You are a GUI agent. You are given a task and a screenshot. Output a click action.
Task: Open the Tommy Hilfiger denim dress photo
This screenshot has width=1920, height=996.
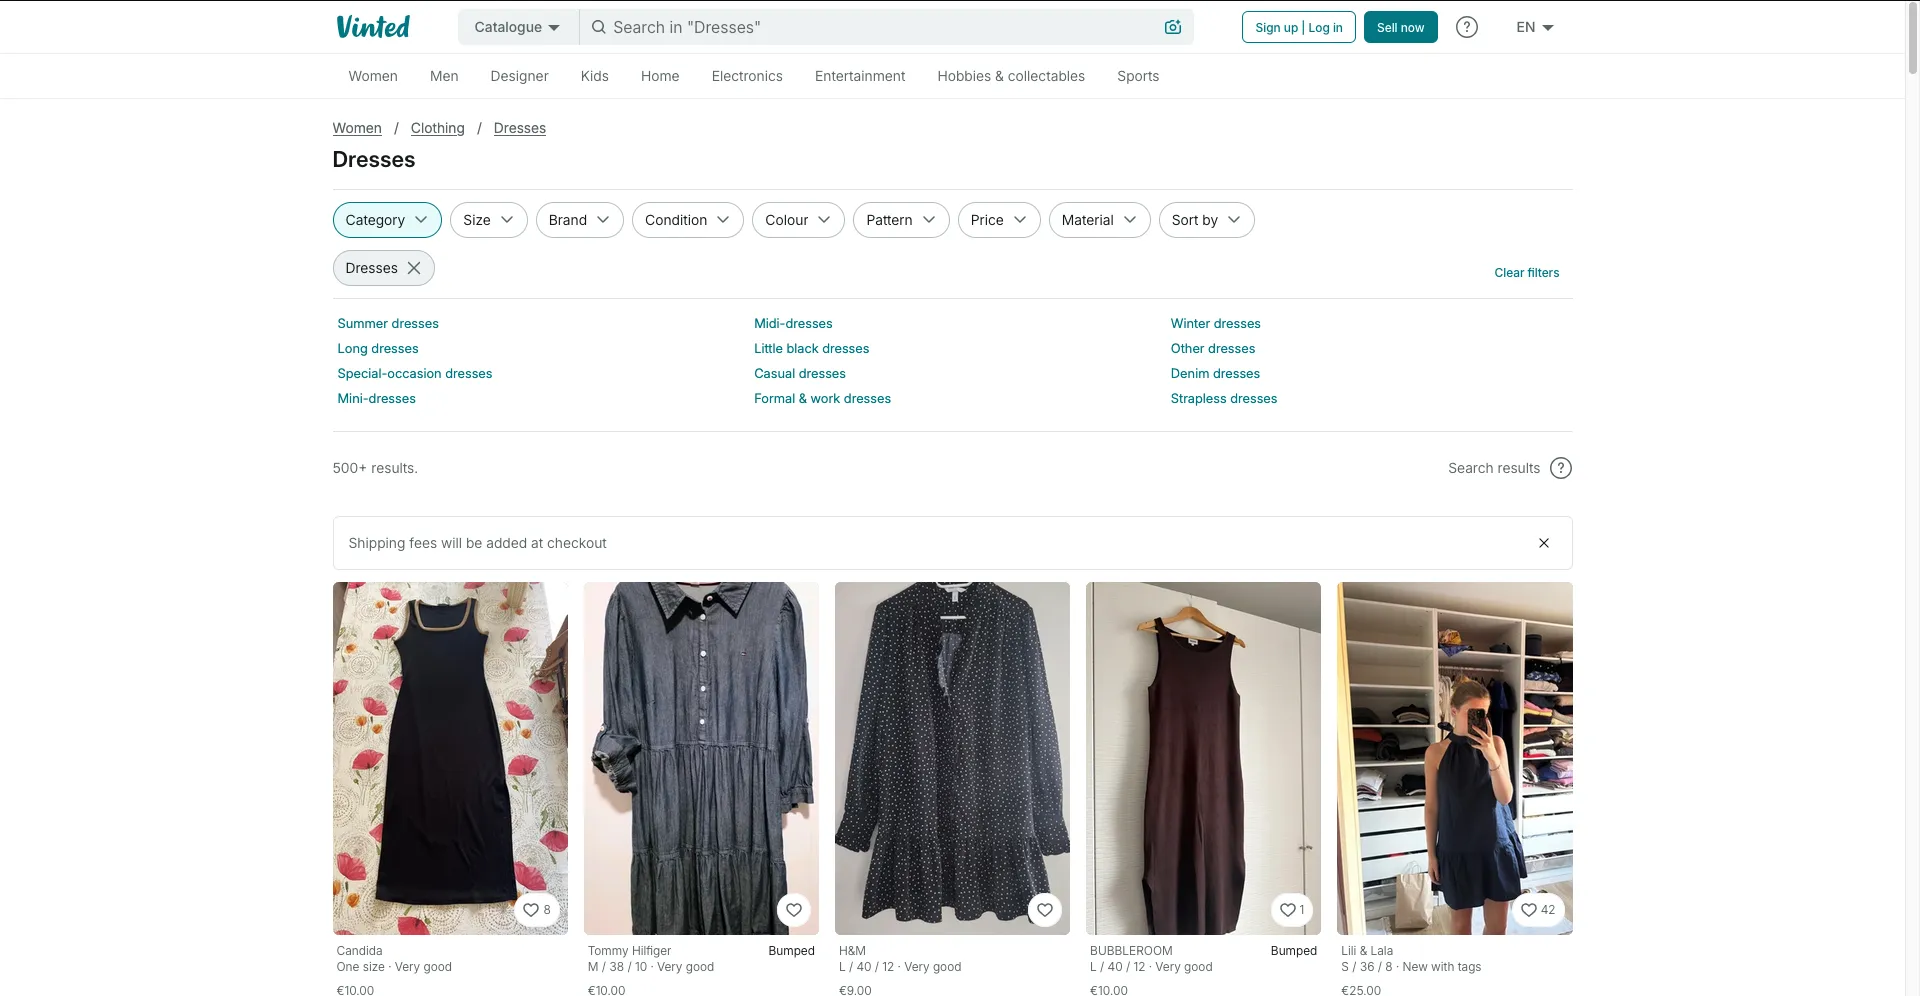(701, 758)
